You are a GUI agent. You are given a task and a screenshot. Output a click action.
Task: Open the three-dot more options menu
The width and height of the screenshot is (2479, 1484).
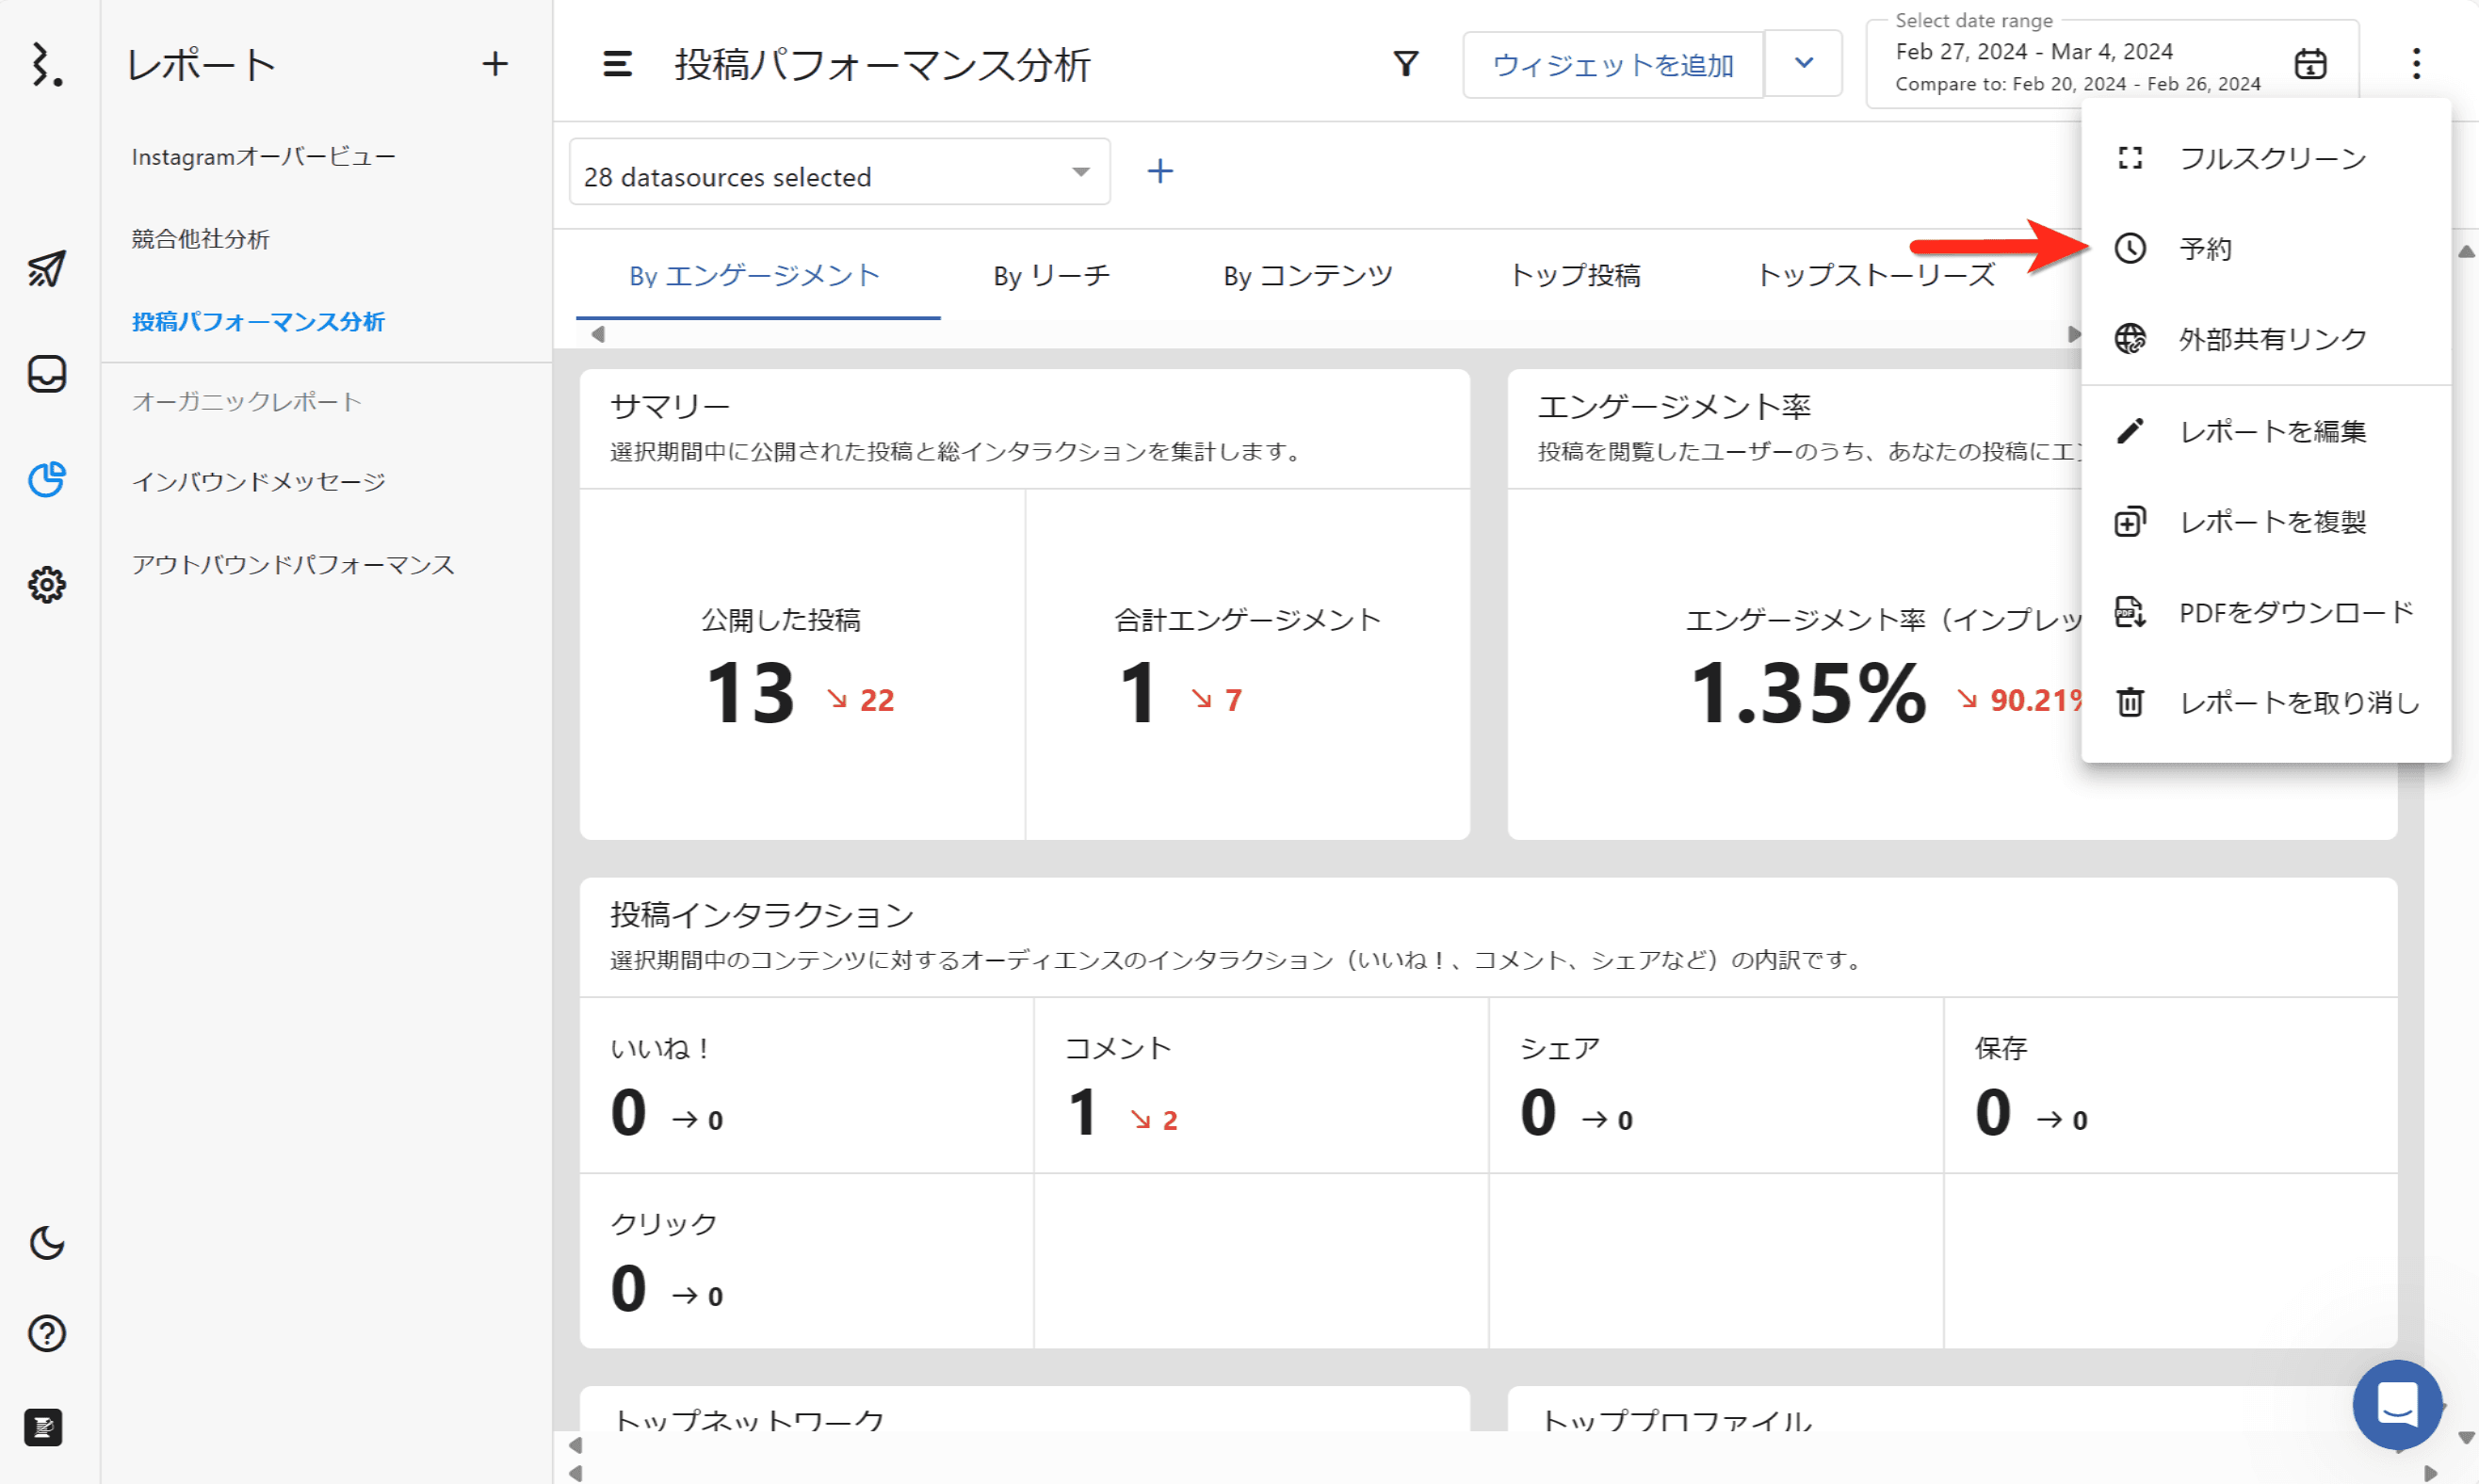[x=2416, y=64]
